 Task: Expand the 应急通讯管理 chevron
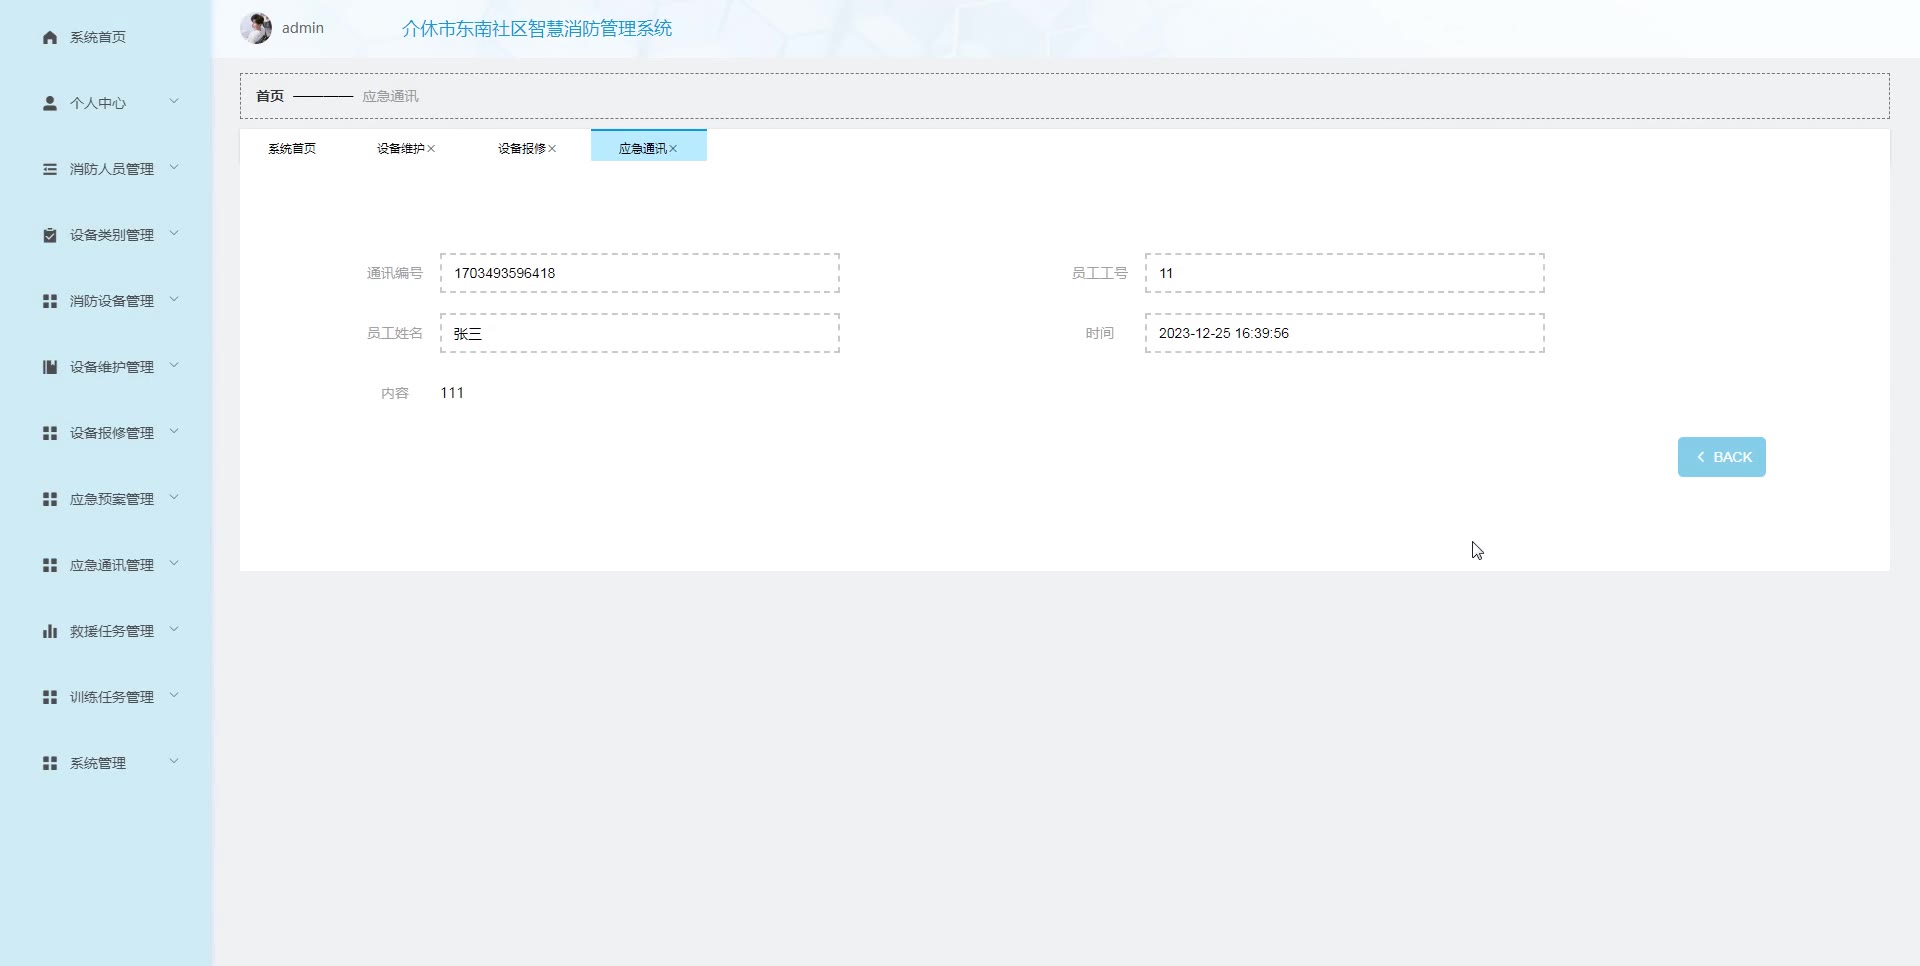[174, 564]
